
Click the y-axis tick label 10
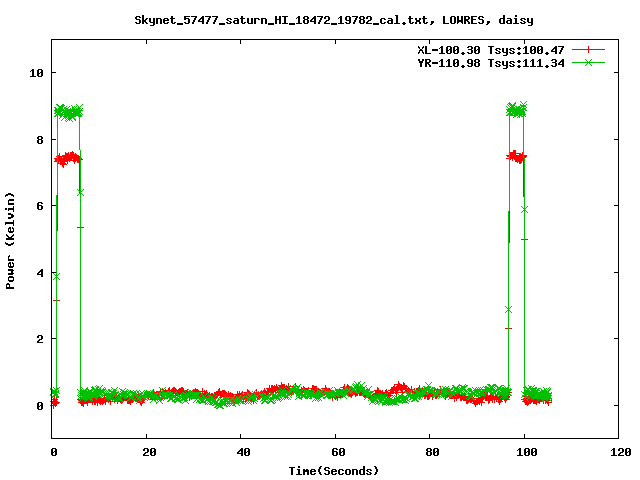coord(36,73)
